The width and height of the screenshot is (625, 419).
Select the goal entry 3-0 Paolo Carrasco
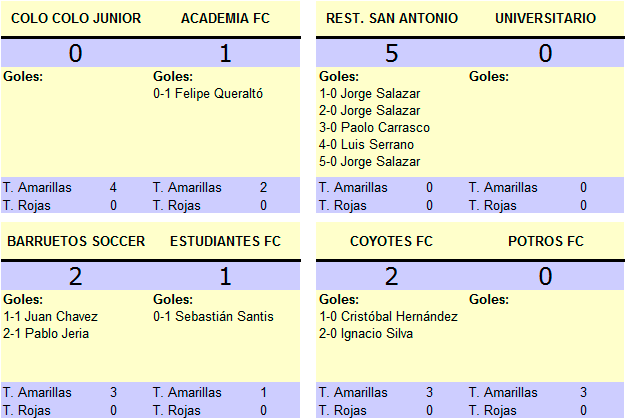[374, 128]
